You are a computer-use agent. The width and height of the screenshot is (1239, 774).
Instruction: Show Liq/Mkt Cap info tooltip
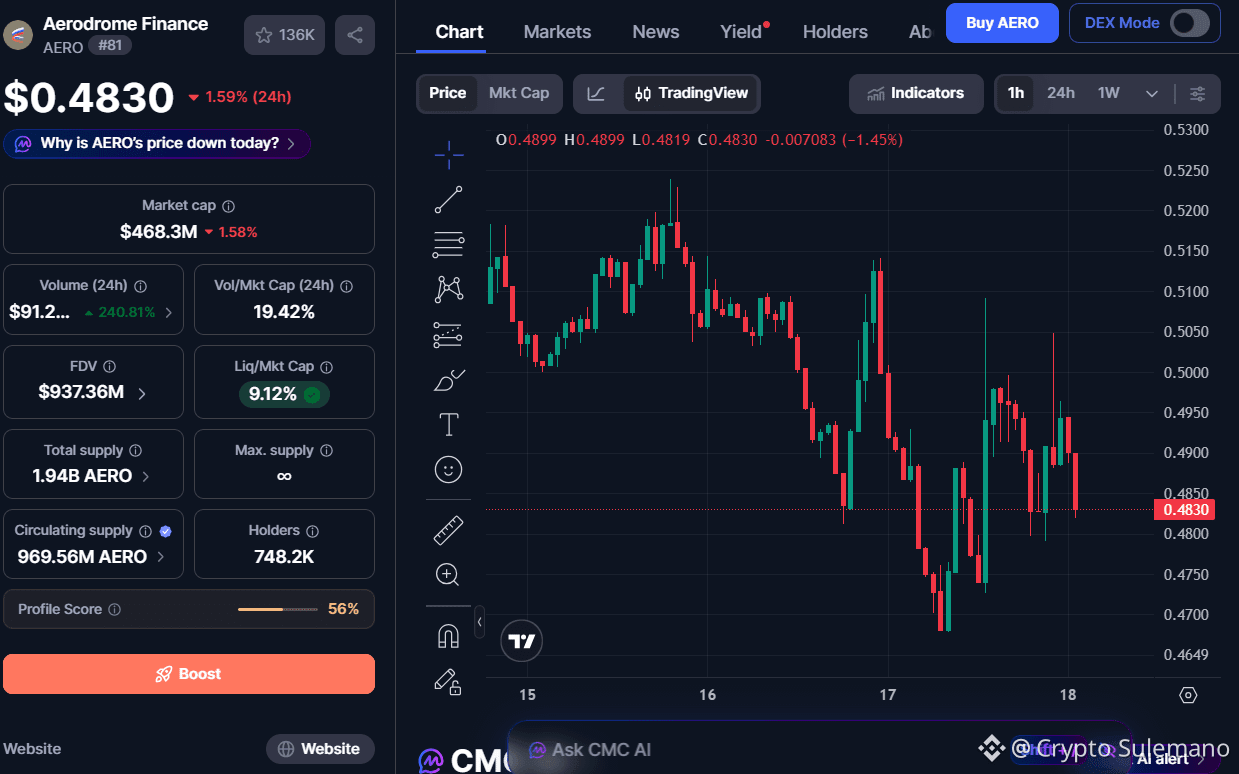326,367
